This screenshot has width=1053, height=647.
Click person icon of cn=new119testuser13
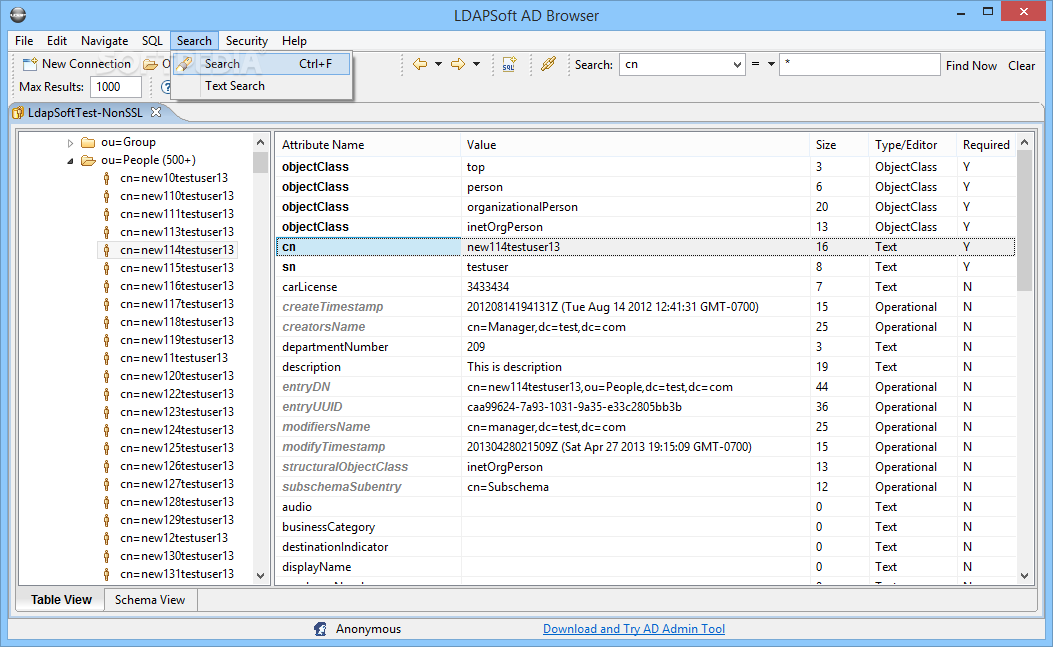[x=106, y=341]
